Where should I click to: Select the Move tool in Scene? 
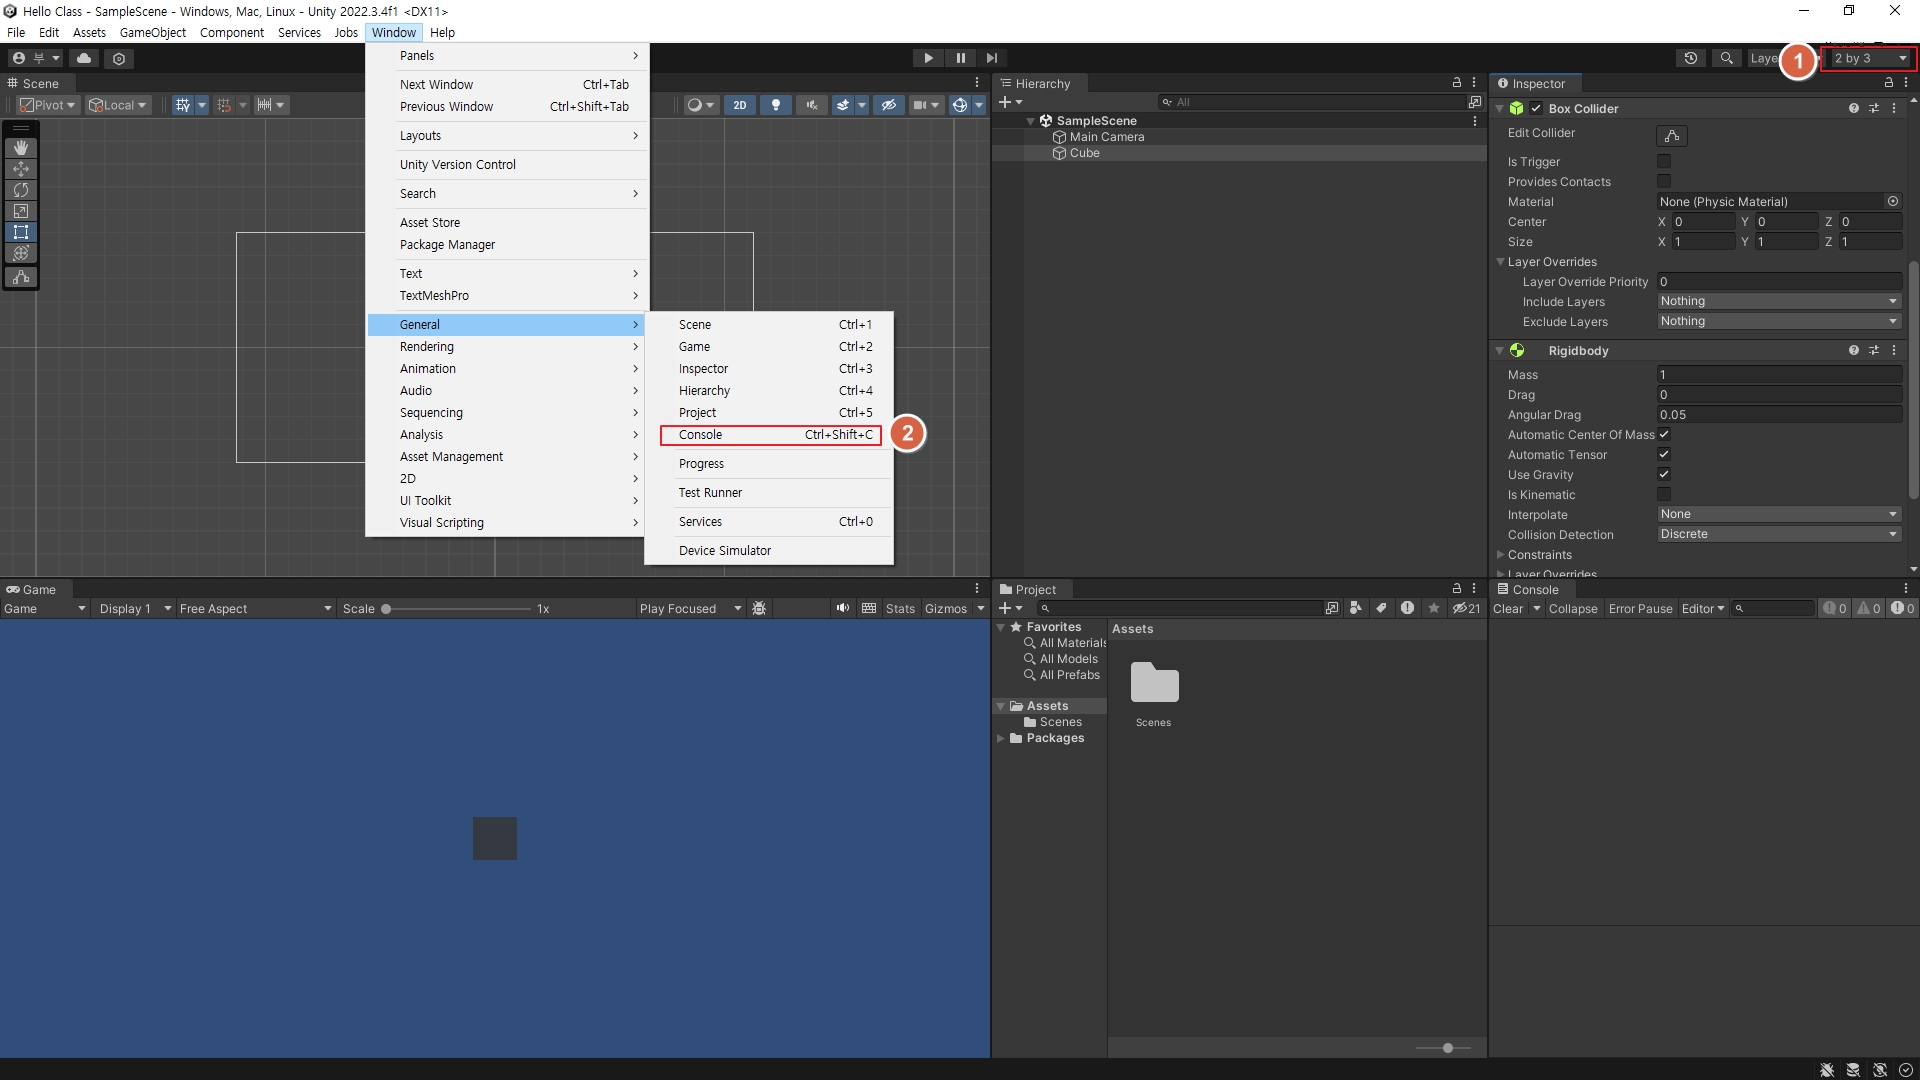(x=21, y=169)
